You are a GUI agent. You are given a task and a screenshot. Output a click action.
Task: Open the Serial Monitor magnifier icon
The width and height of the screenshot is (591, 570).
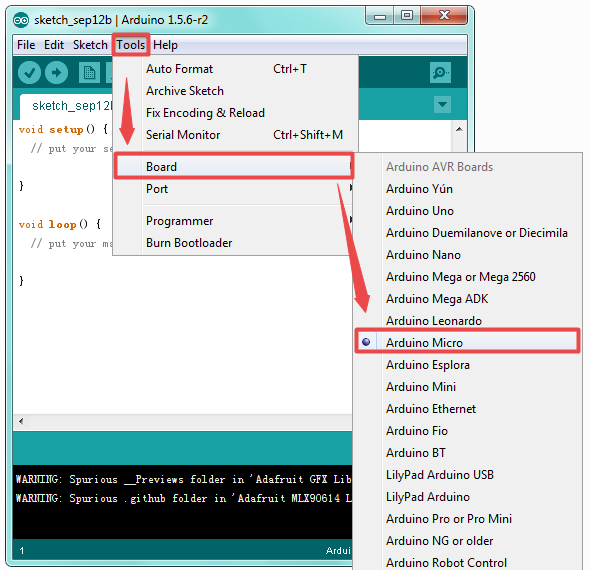(x=440, y=72)
